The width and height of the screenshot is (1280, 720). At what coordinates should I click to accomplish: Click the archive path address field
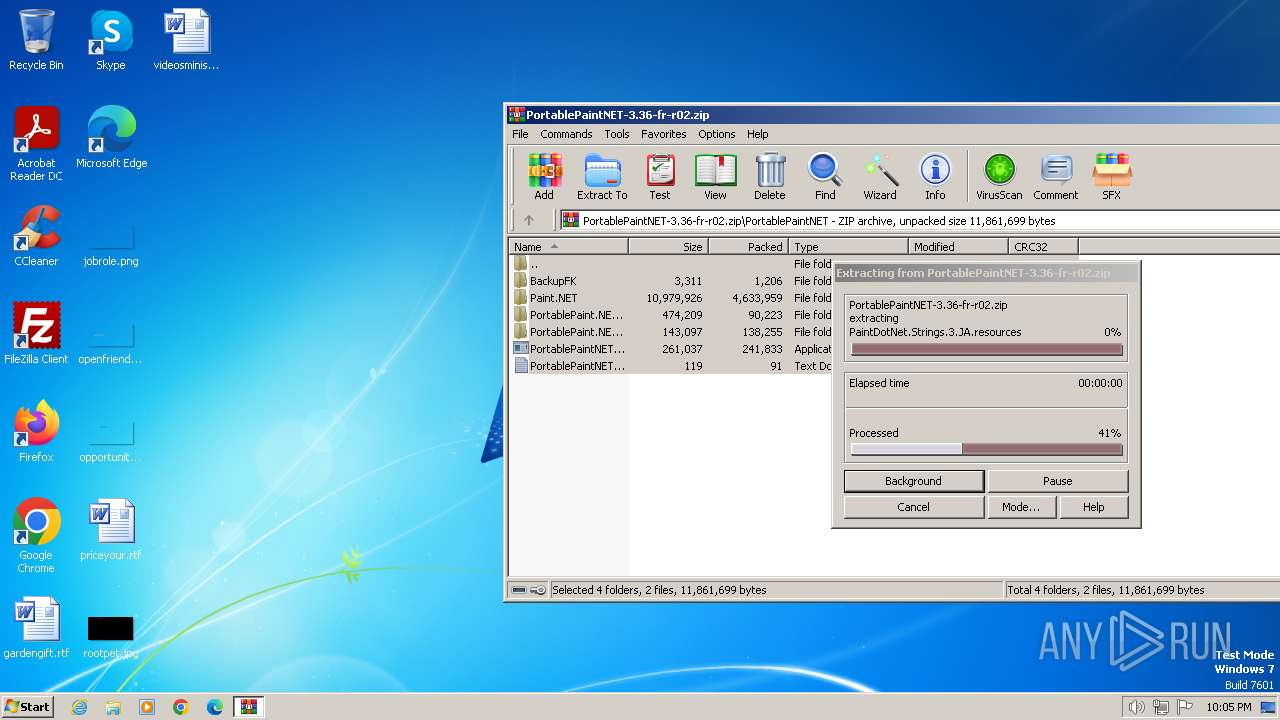pos(918,221)
